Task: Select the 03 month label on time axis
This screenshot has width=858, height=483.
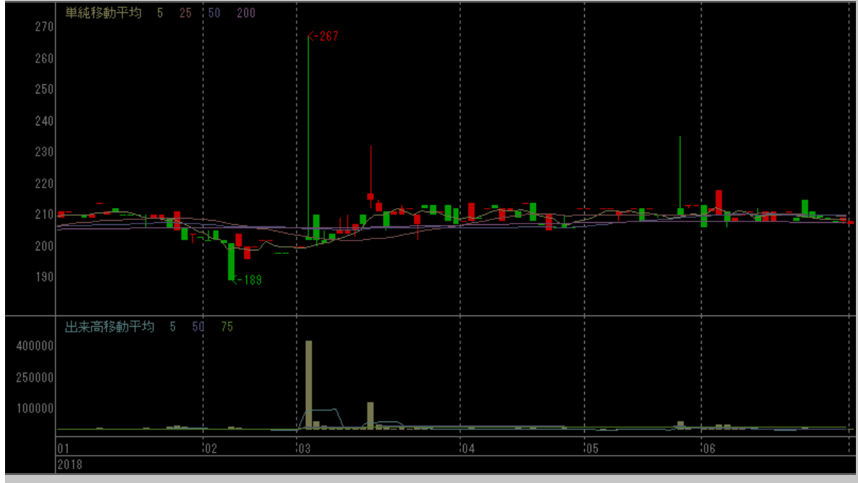Action: 304,449
